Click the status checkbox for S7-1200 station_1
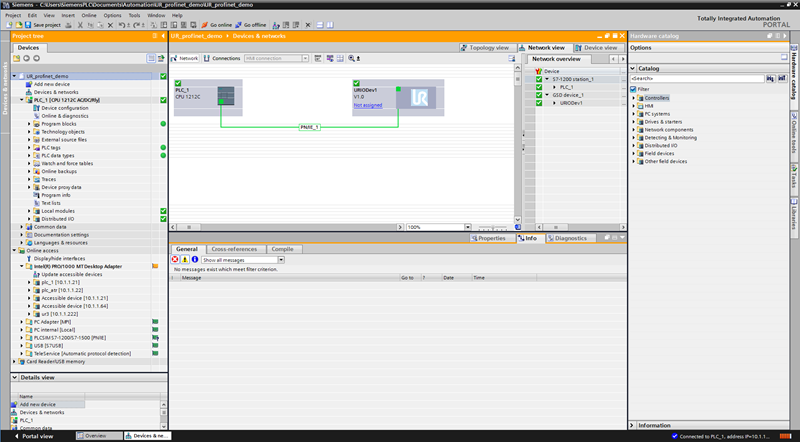 538,79
